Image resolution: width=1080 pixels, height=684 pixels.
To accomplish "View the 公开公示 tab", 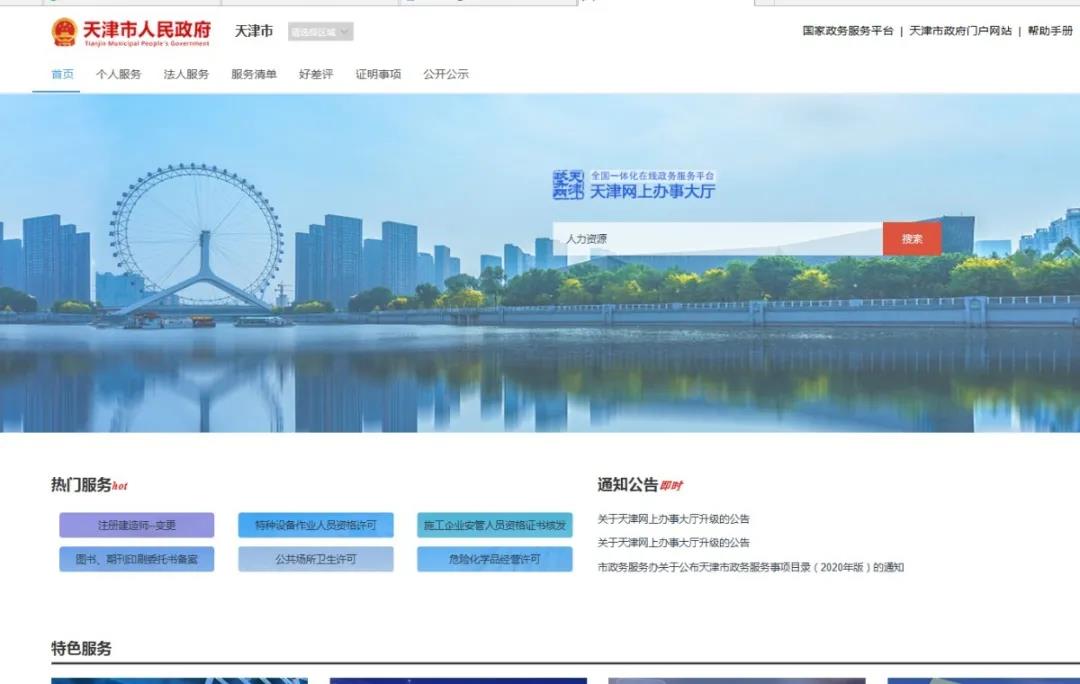I will (x=446, y=74).
